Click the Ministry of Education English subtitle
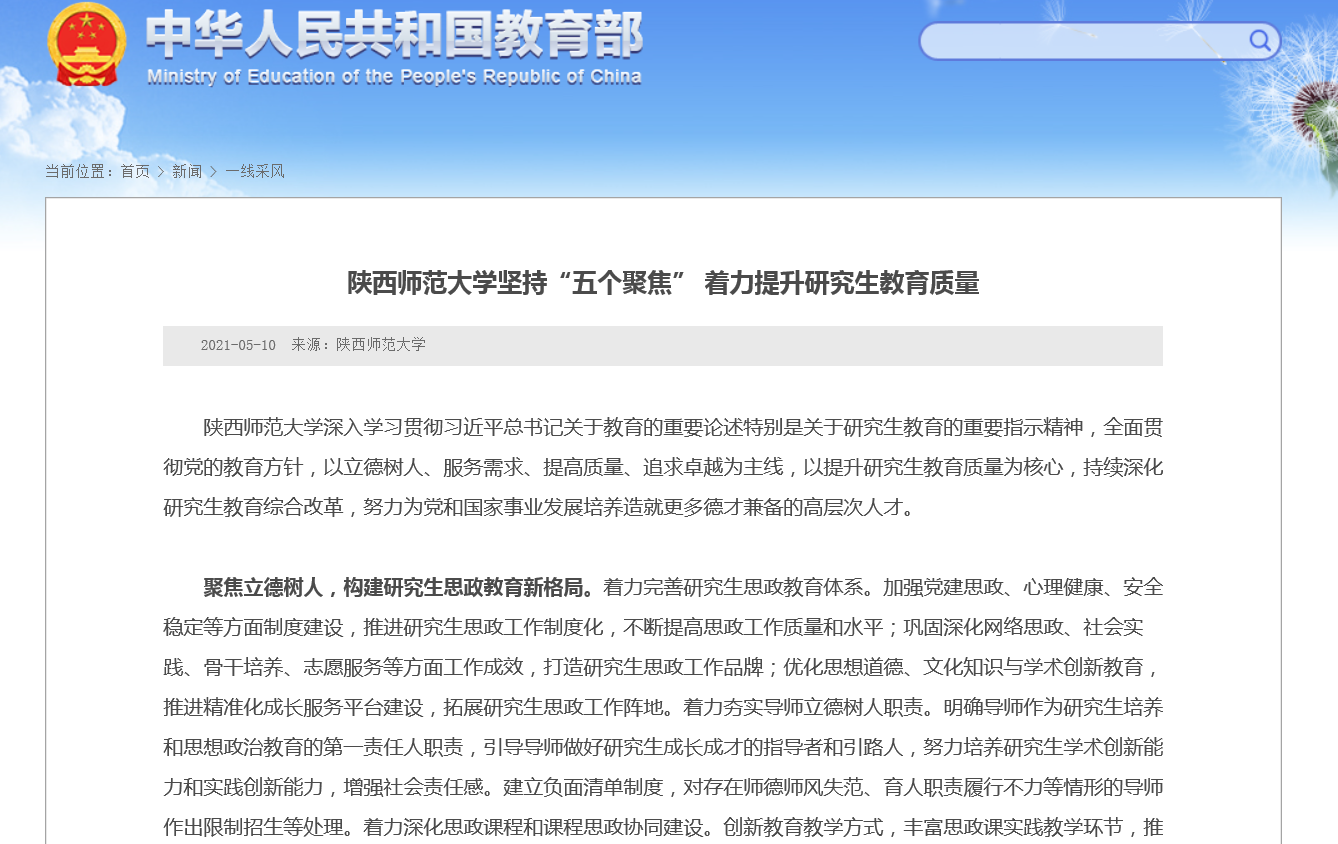The image size is (1338, 844). [394, 77]
